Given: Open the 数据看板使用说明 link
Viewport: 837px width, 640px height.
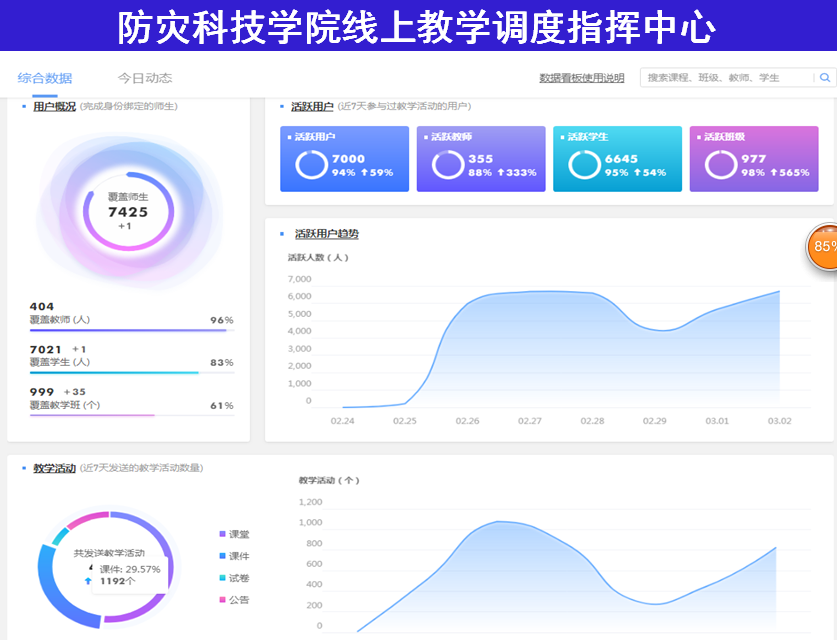Looking at the screenshot, I should click(581, 78).
